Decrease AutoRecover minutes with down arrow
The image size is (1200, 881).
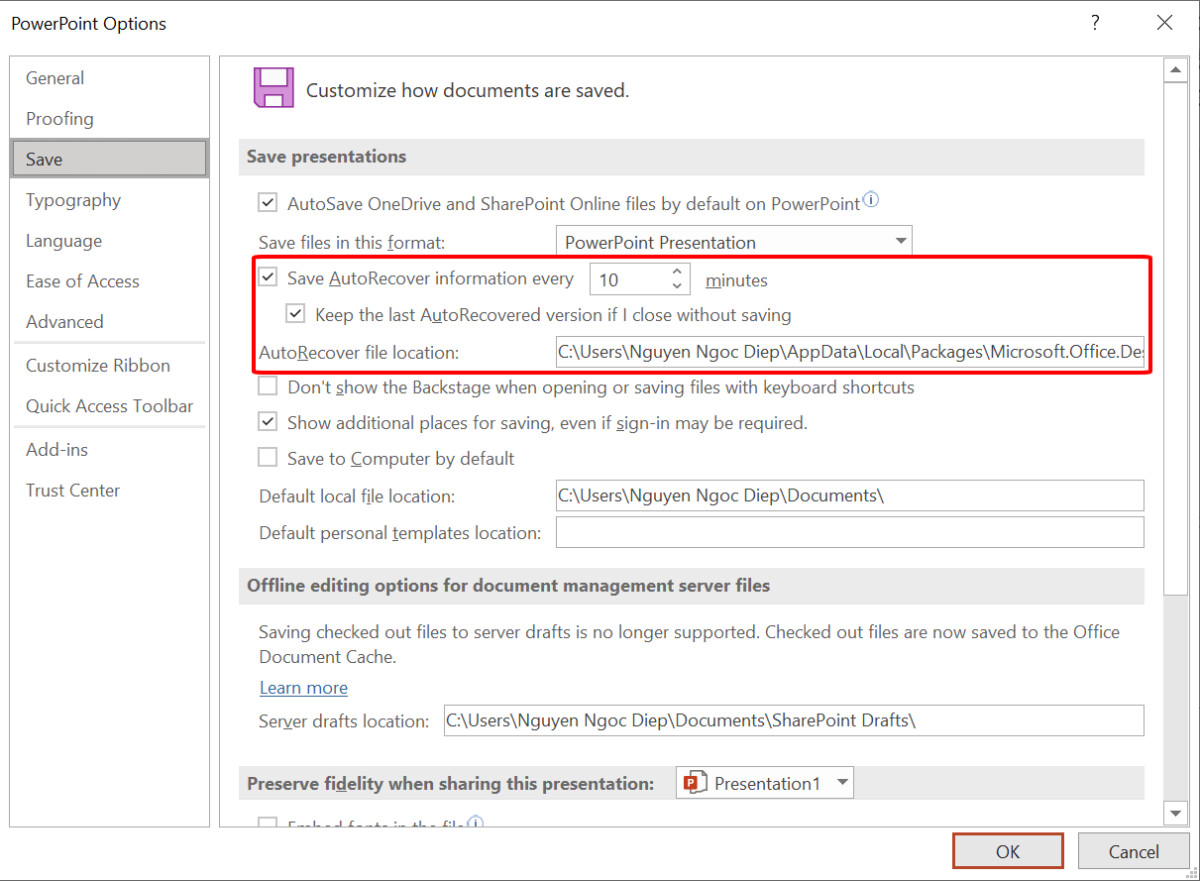677,286
